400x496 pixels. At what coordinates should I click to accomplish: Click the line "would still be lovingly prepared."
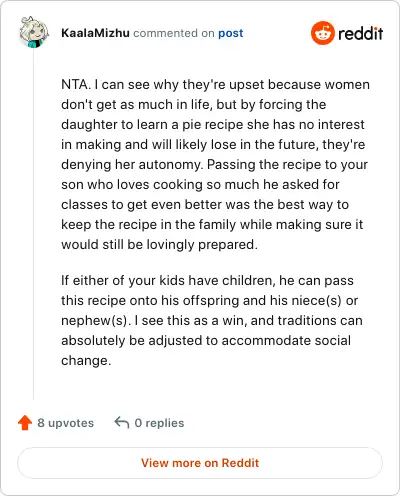(159, 244)
